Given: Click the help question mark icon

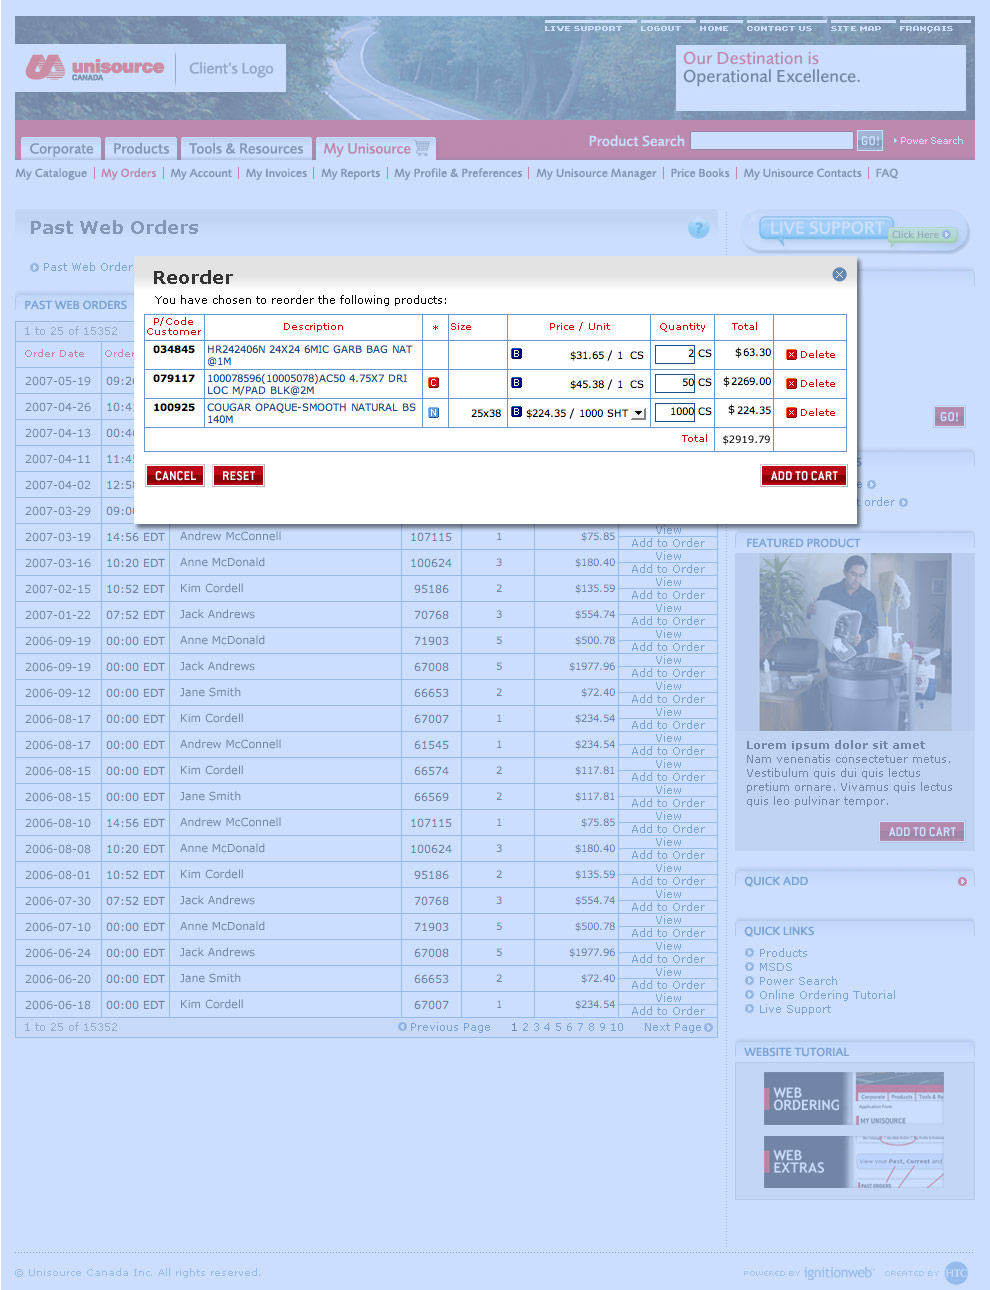Looking at the screenshot, I should click(698, 229).
